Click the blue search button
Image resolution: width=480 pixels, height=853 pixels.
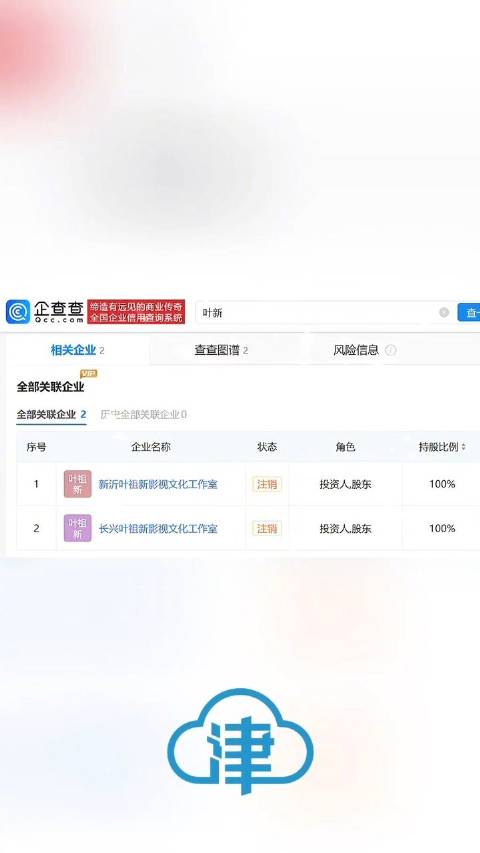click(469, 312)
